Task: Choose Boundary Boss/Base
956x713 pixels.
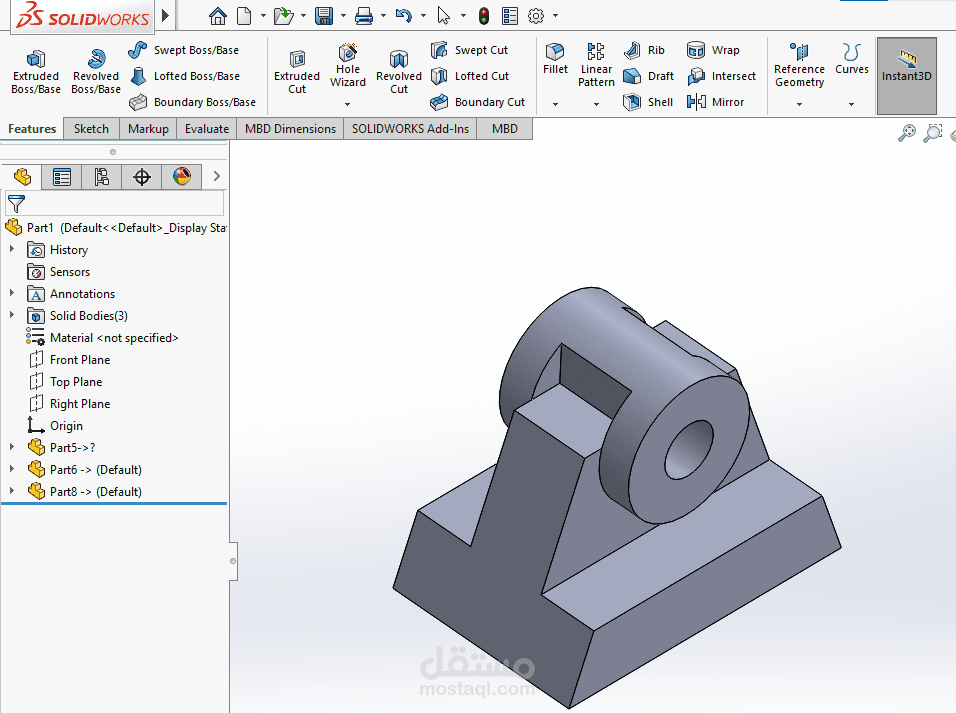Action: (192, 102)
